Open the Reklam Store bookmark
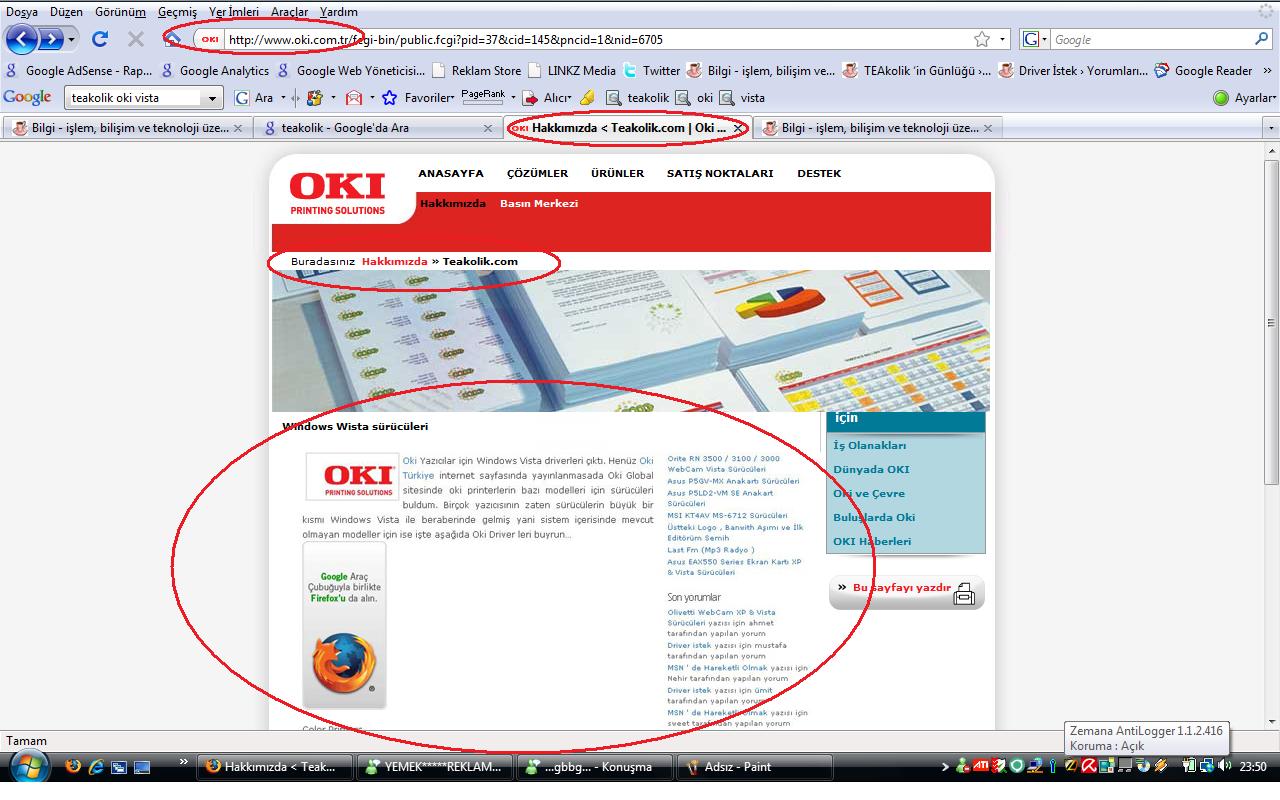Viewport: 1280px width, 800px height. click(476, 70)
